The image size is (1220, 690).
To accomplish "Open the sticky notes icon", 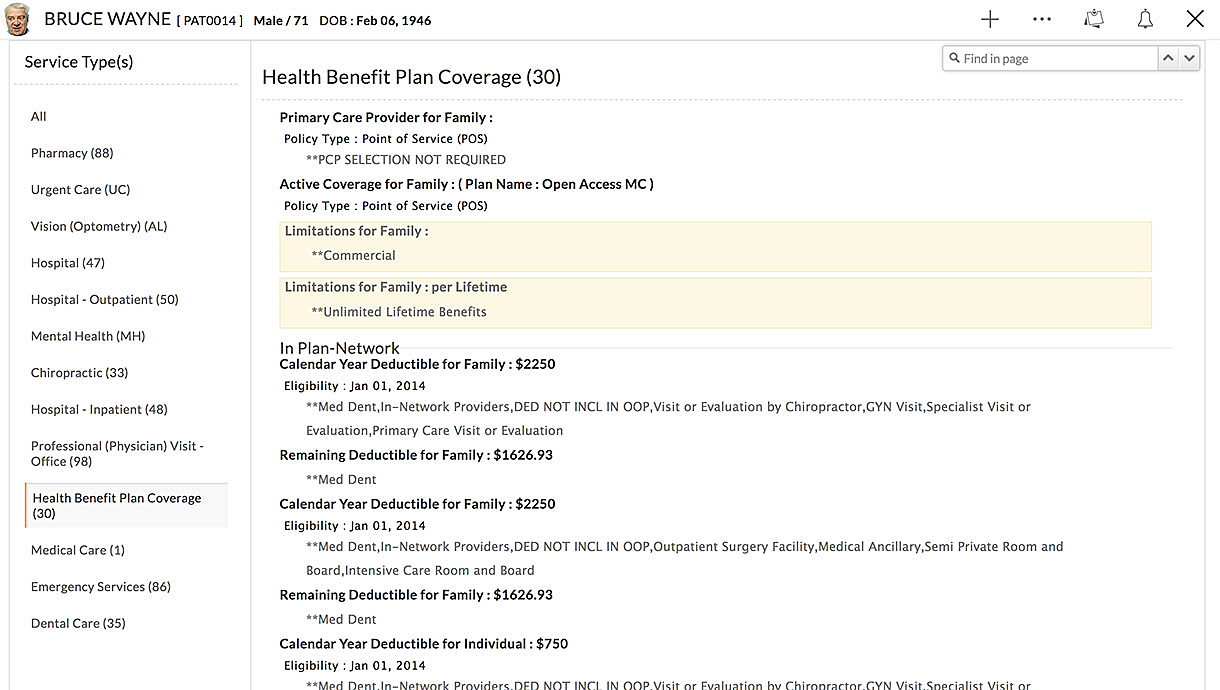I will 1093,19.
